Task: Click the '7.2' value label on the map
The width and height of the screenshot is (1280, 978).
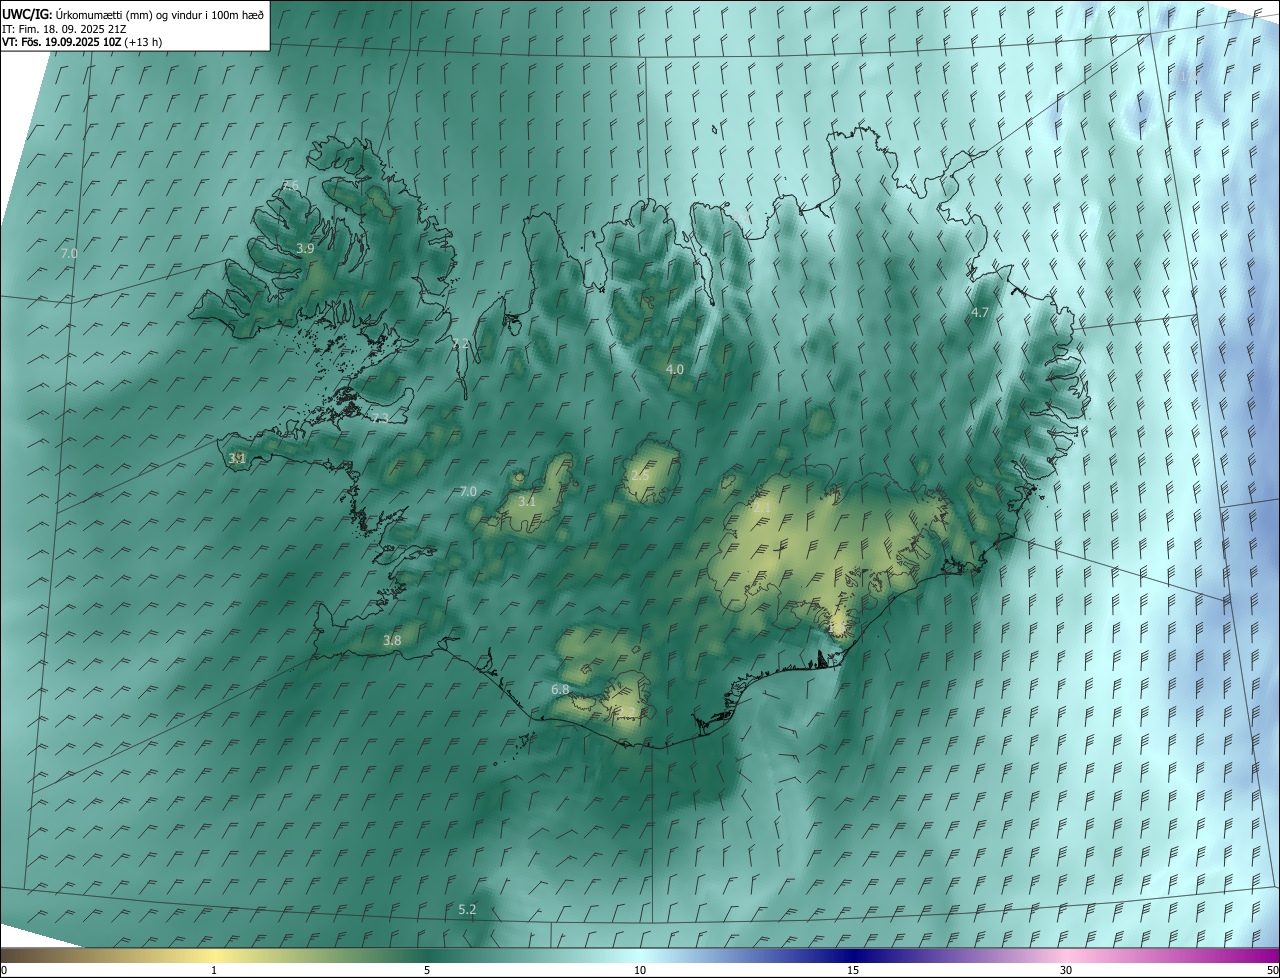Action: pyautogui.click(x=461, y=343)
